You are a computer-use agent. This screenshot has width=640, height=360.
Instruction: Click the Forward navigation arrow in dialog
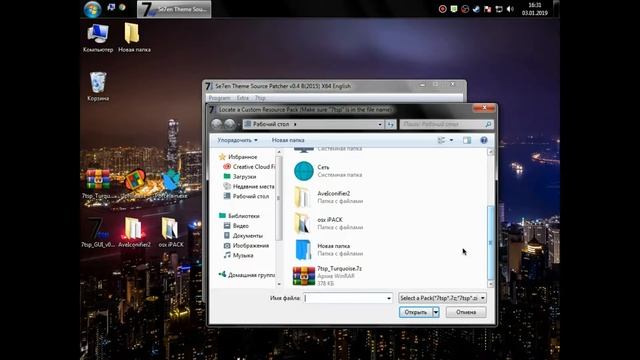(229, 124)
